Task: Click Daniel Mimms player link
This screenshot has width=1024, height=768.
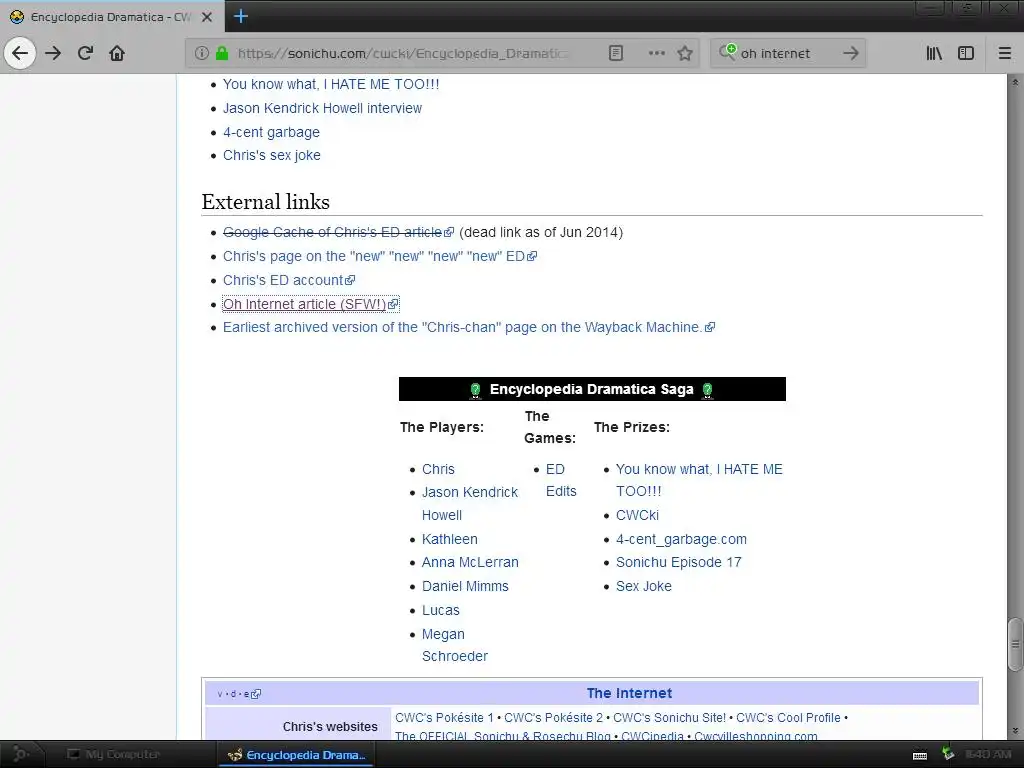Action: (465, 586)
